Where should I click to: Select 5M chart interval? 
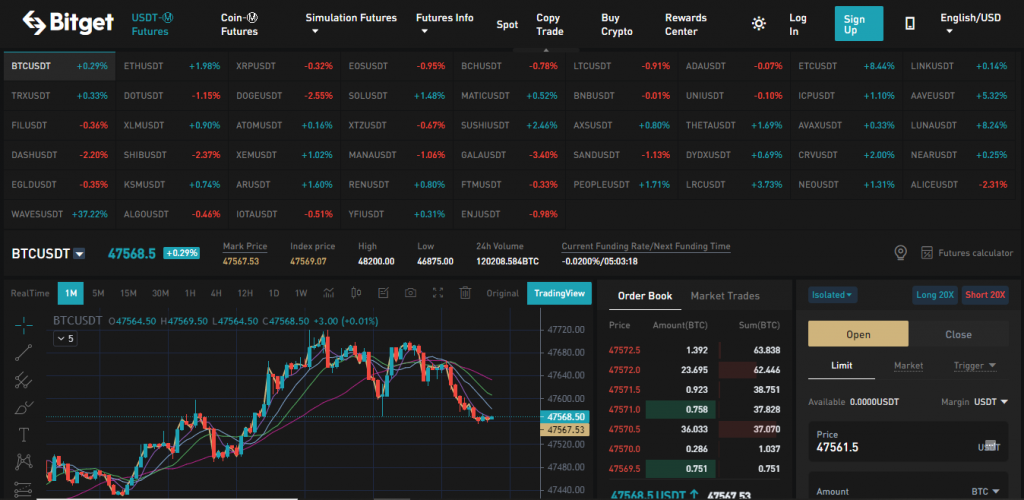coord(98,293)
